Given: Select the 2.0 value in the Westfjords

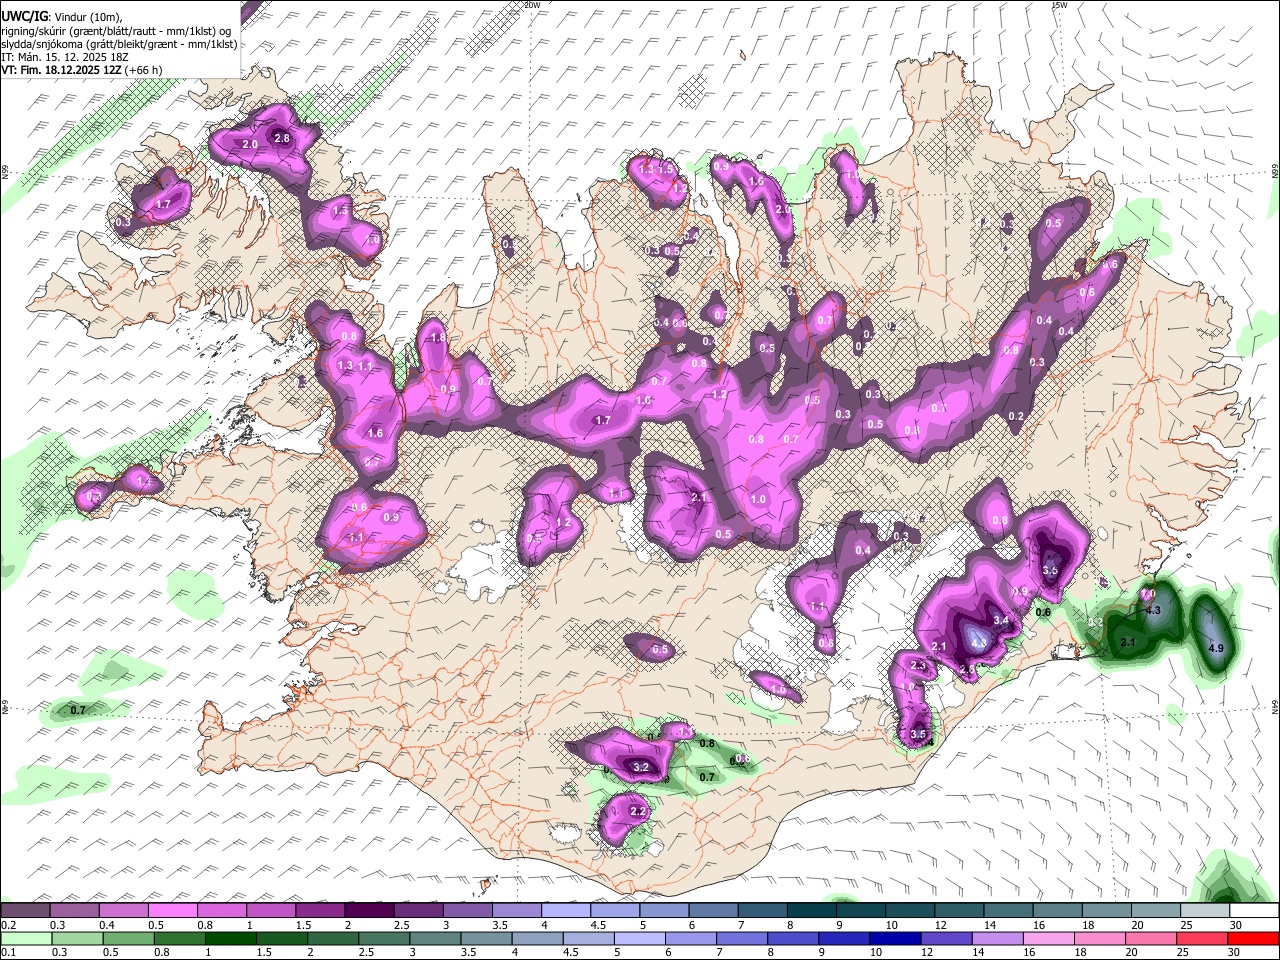Looking at the screenshot, I should [250, 145].
